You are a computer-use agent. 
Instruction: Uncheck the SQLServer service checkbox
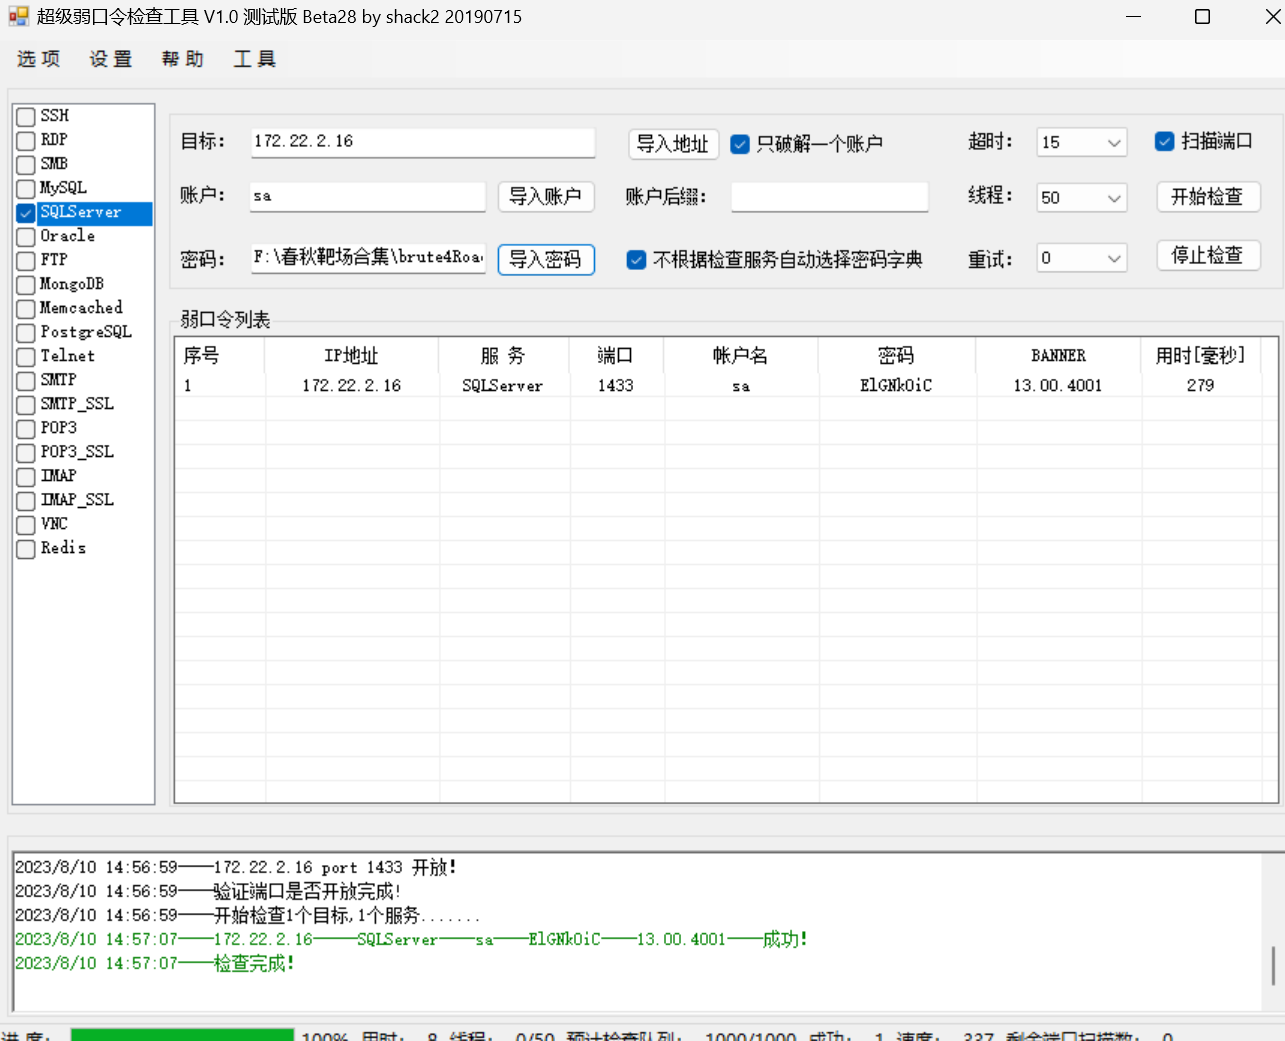click(x=26, y=213)
